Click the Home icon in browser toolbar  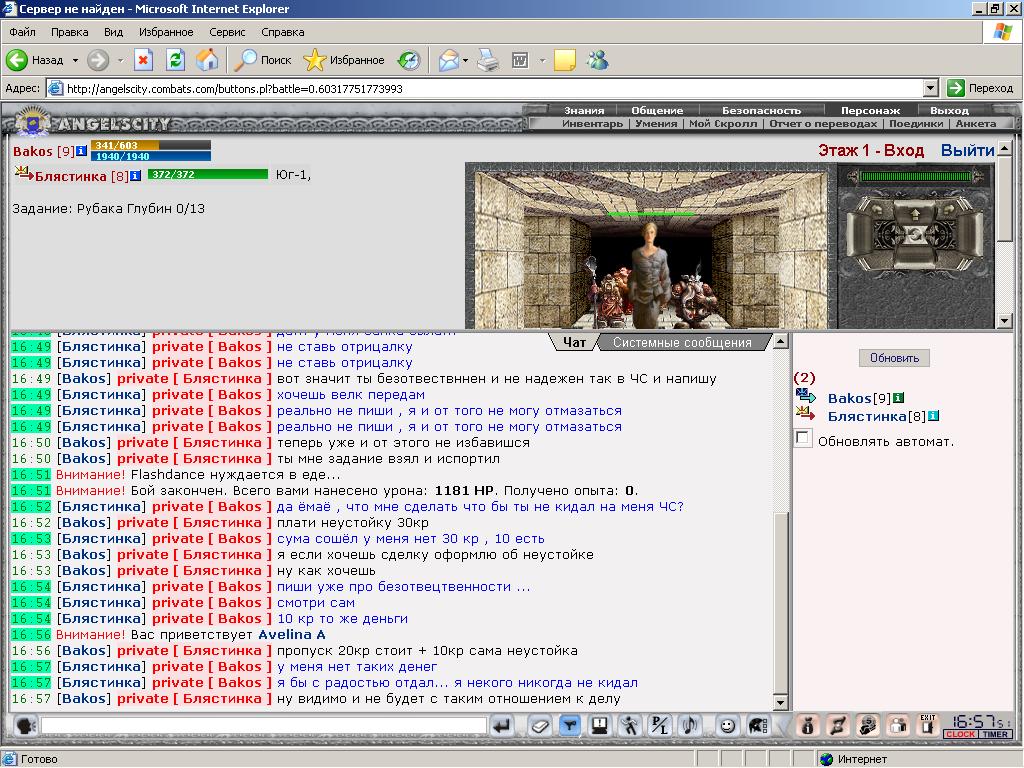click(207, 61)
